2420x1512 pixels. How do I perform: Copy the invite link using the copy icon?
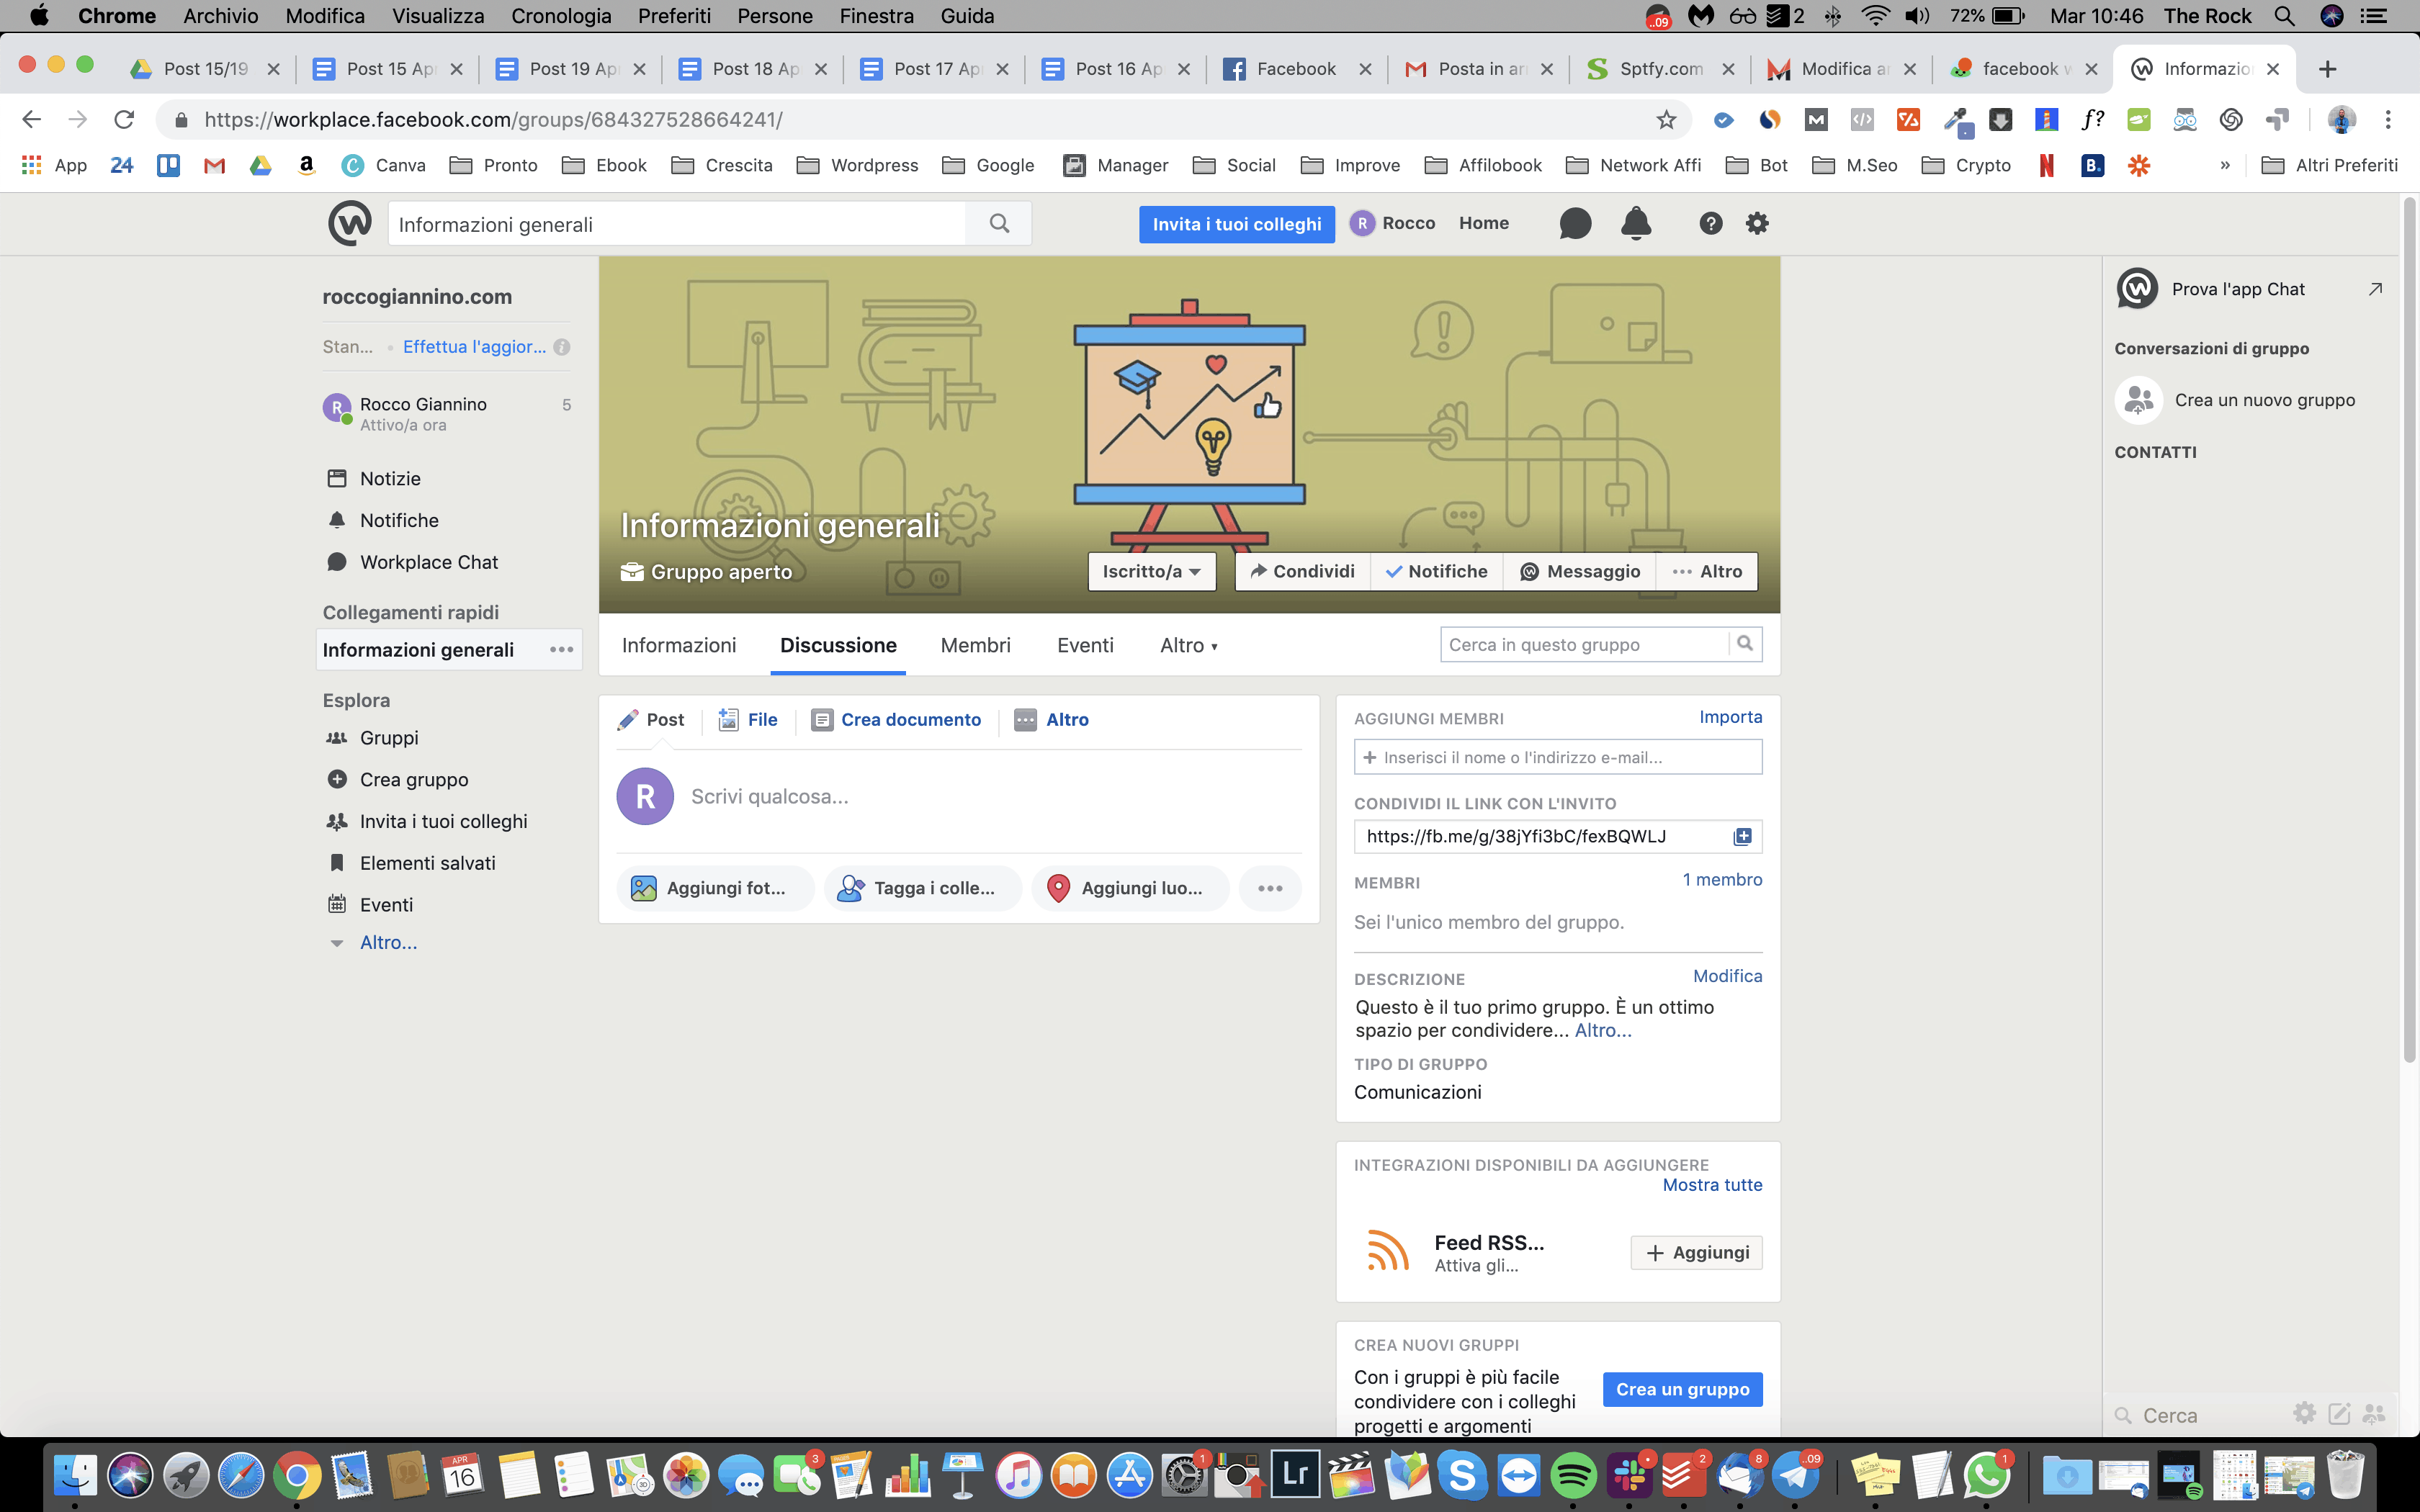[x=1742, y=836]
